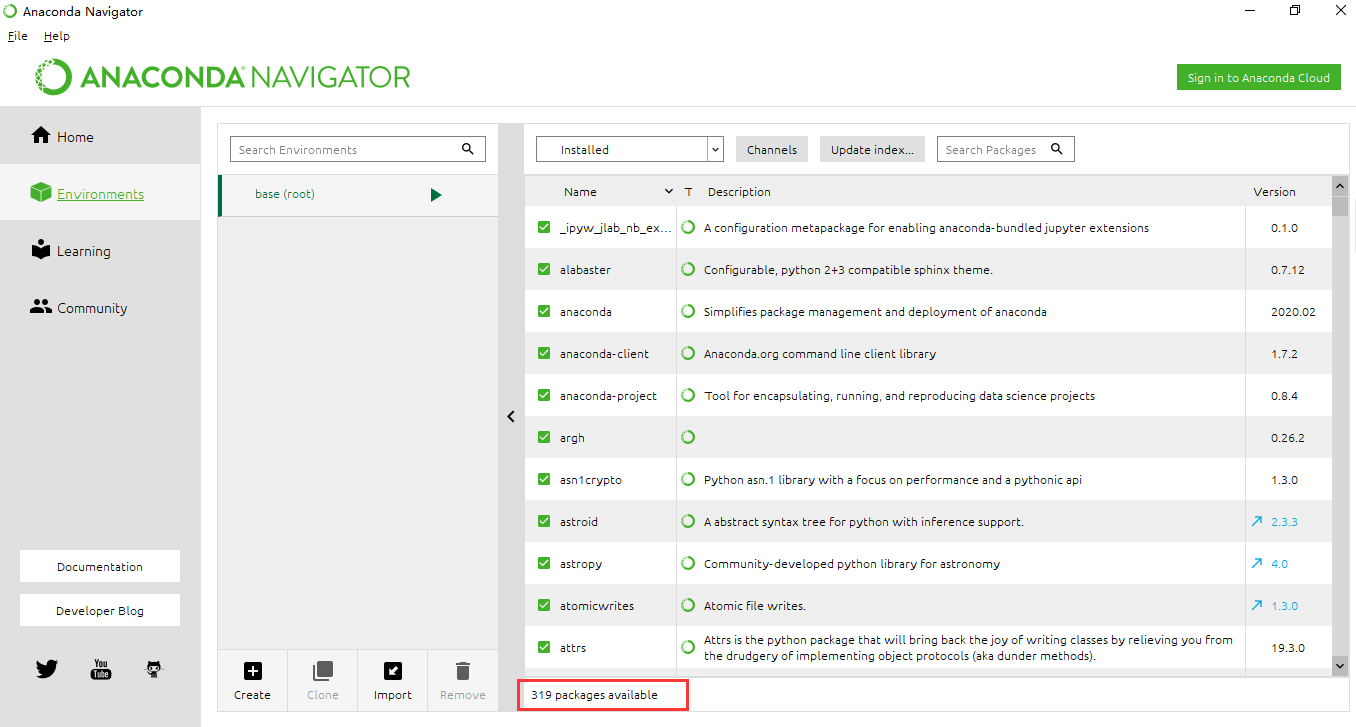
Task: Focus the Search Environments field
Action: [358, 149]
